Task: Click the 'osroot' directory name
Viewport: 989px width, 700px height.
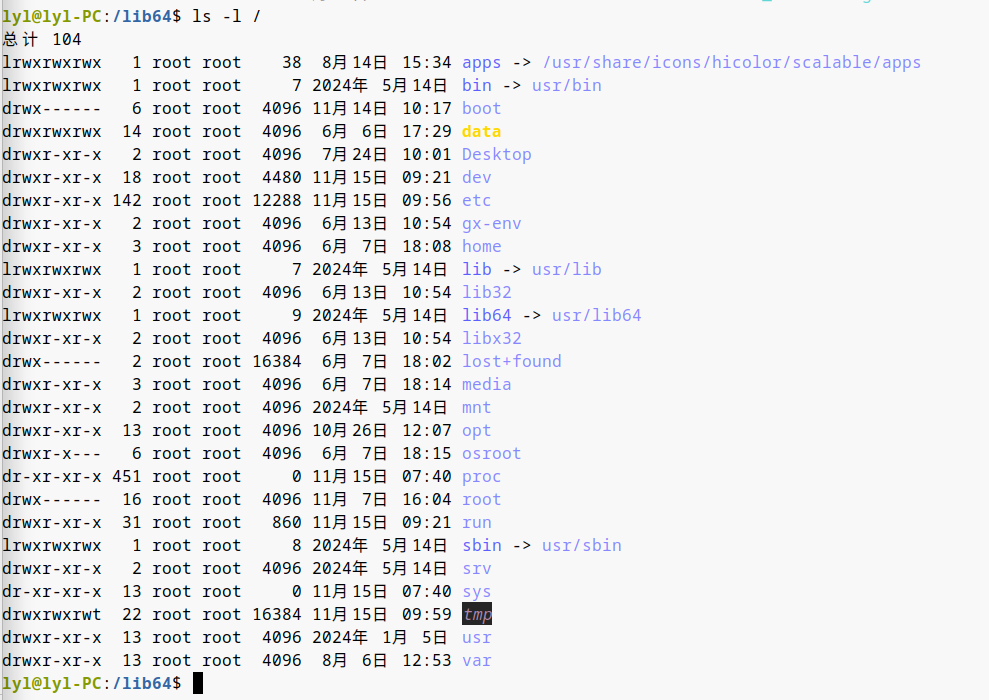Action: 491,453
